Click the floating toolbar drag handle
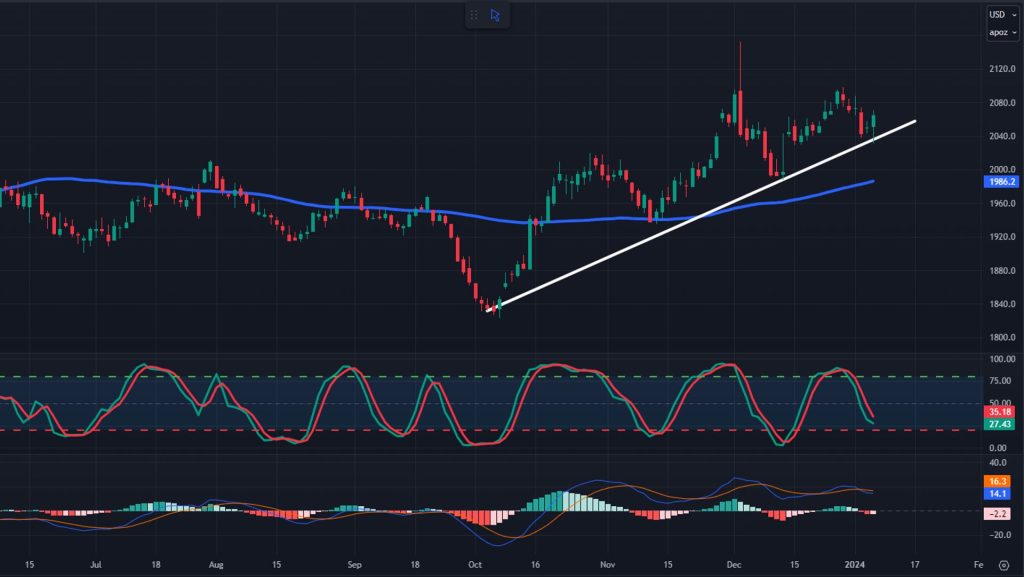1024x577 pixels. coord(473,15)
